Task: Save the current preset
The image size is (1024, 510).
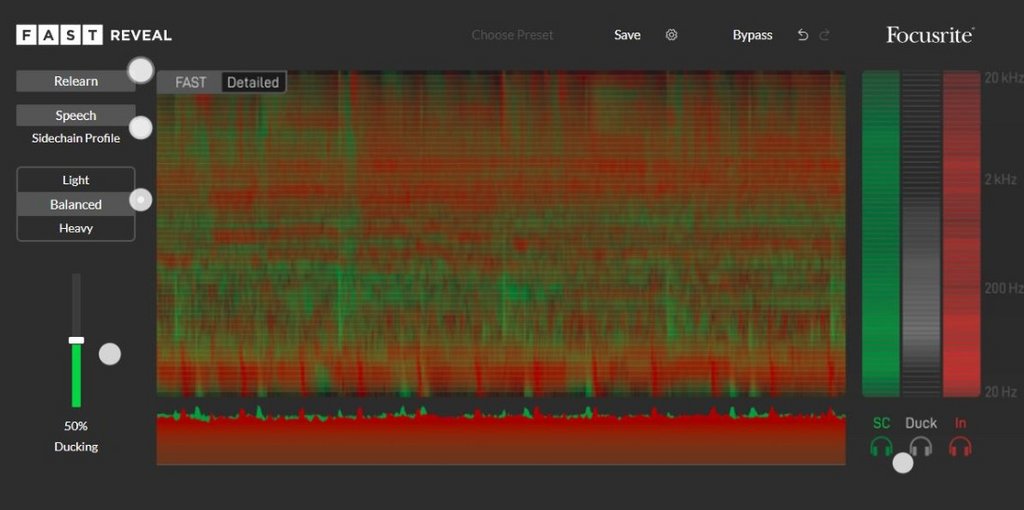Action: [627, 35]
